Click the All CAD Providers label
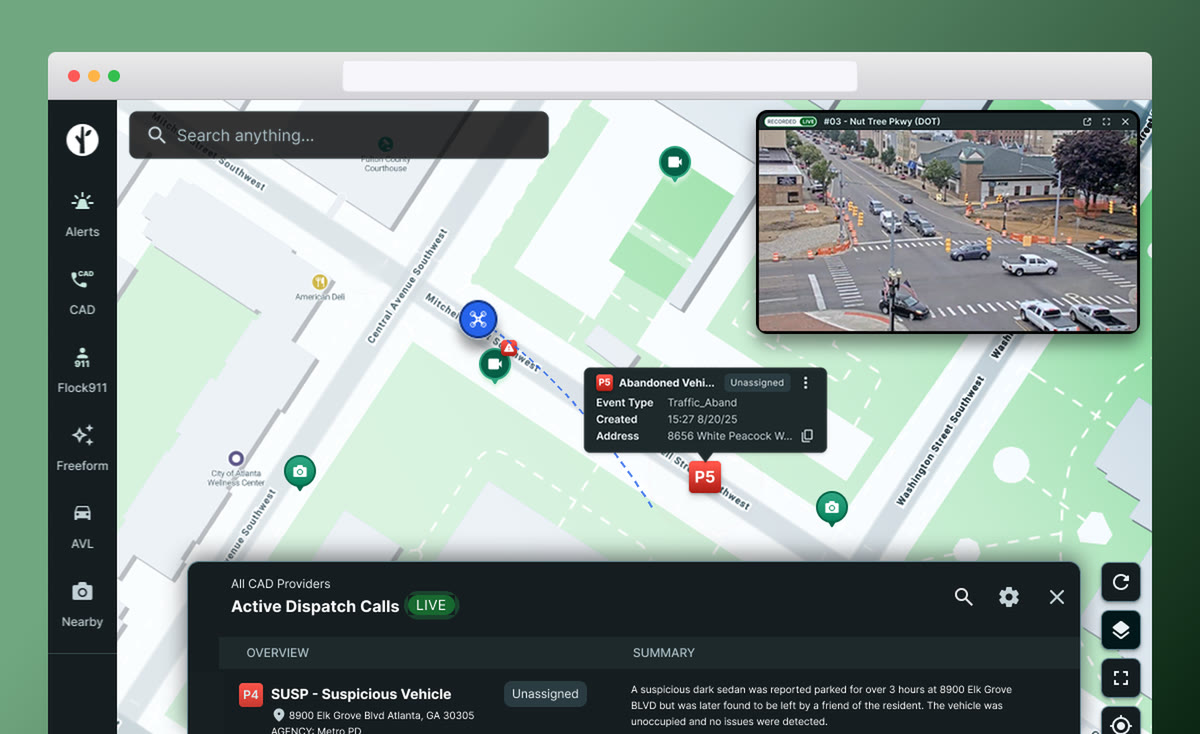1200x734 pixels. coord(280,584)
